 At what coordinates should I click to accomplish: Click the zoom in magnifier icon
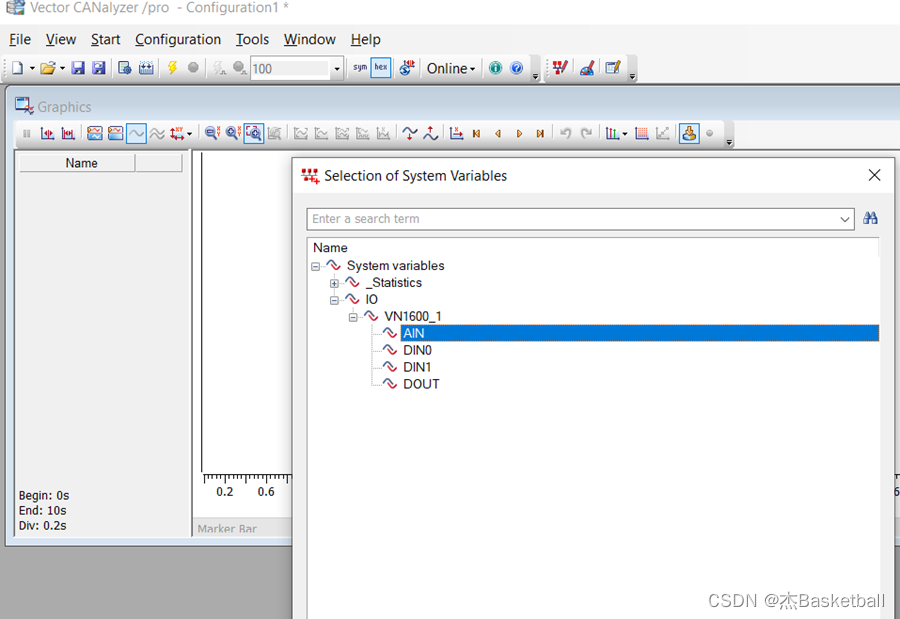pyautogui.click(x=232, y=133)
